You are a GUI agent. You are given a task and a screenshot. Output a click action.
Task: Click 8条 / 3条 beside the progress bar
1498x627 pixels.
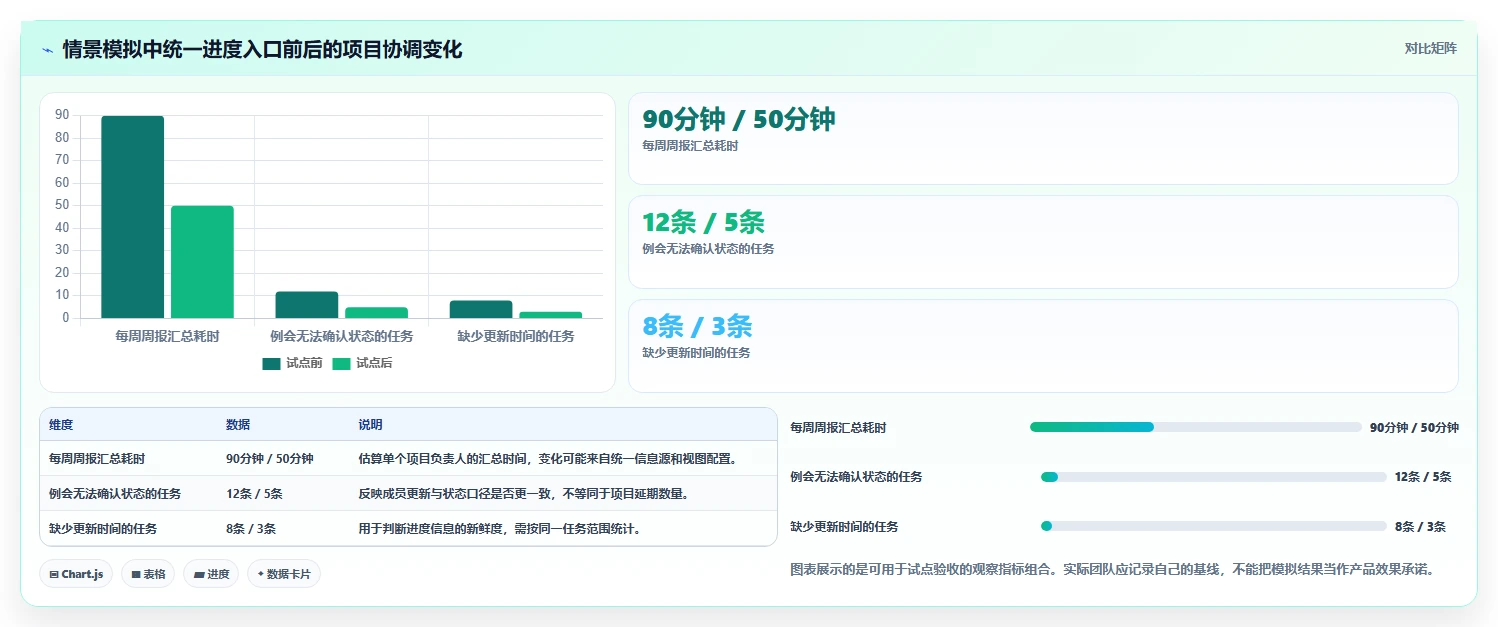tap(1420, 527)
